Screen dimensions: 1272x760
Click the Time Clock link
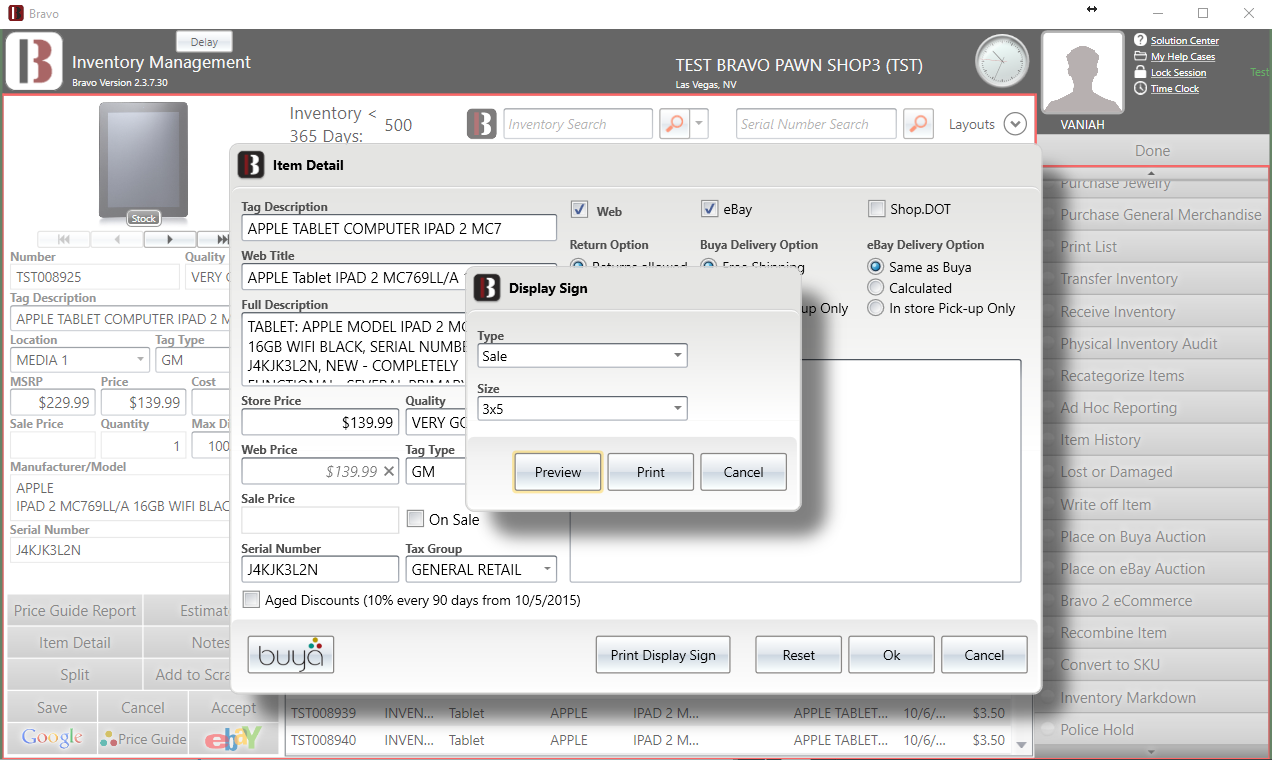click(1175, 89)
